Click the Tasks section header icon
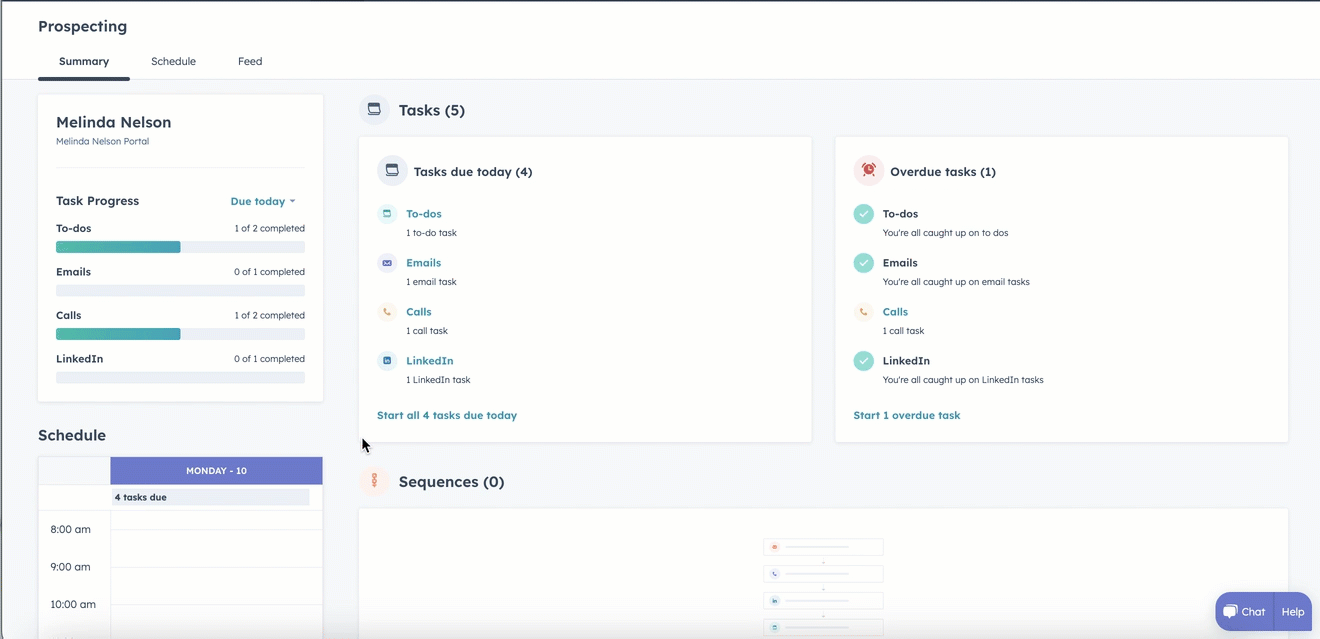Image resolution: width=1320 pixels, height=639 pixels. click(373, 109)
